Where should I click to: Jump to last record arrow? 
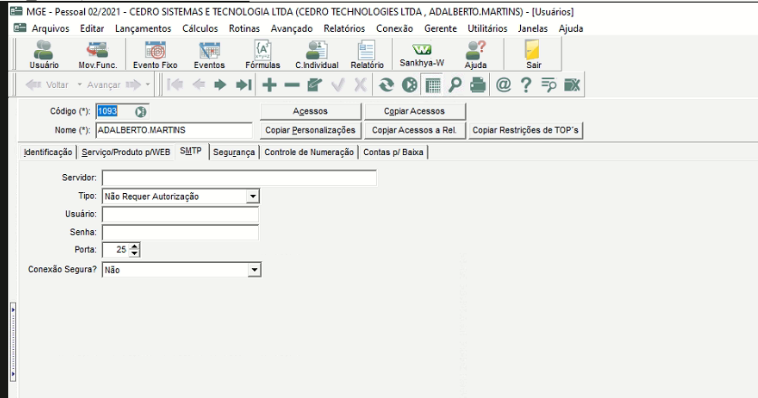pyautogui.click(x=244, y=85)
